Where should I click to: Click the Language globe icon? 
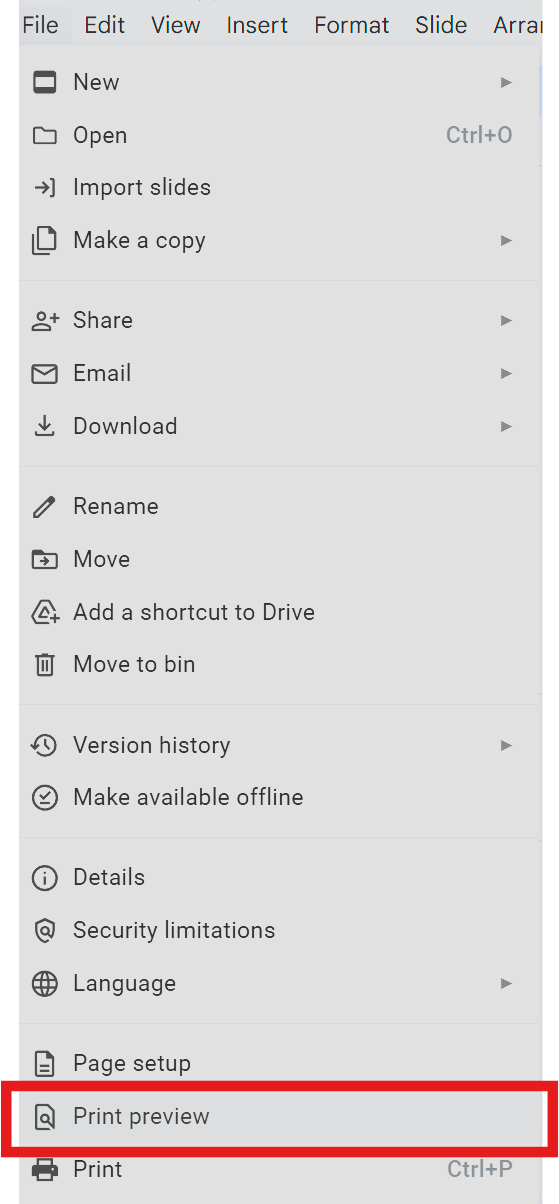(44, 983)
